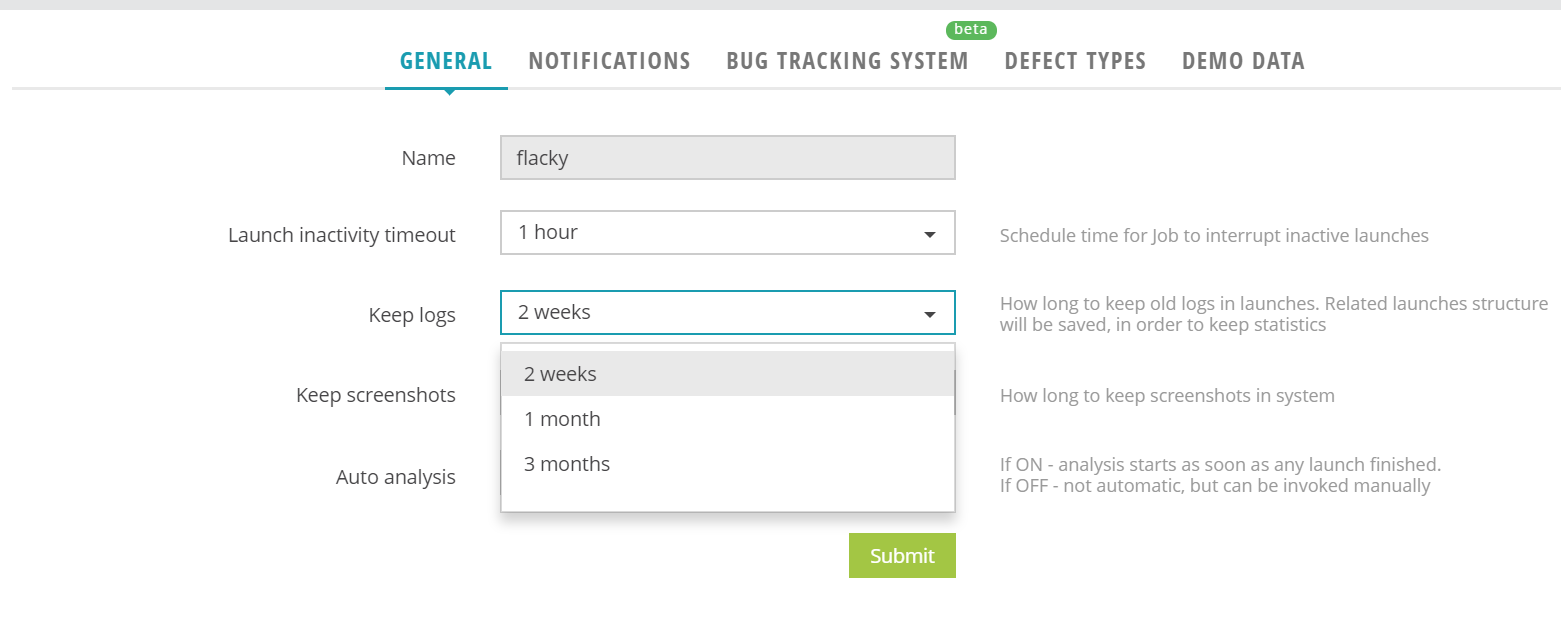Switch to the Defect Types tab
This screenshot has width=1561, height=643.
pyautogui.click(x=1075, y=60)
